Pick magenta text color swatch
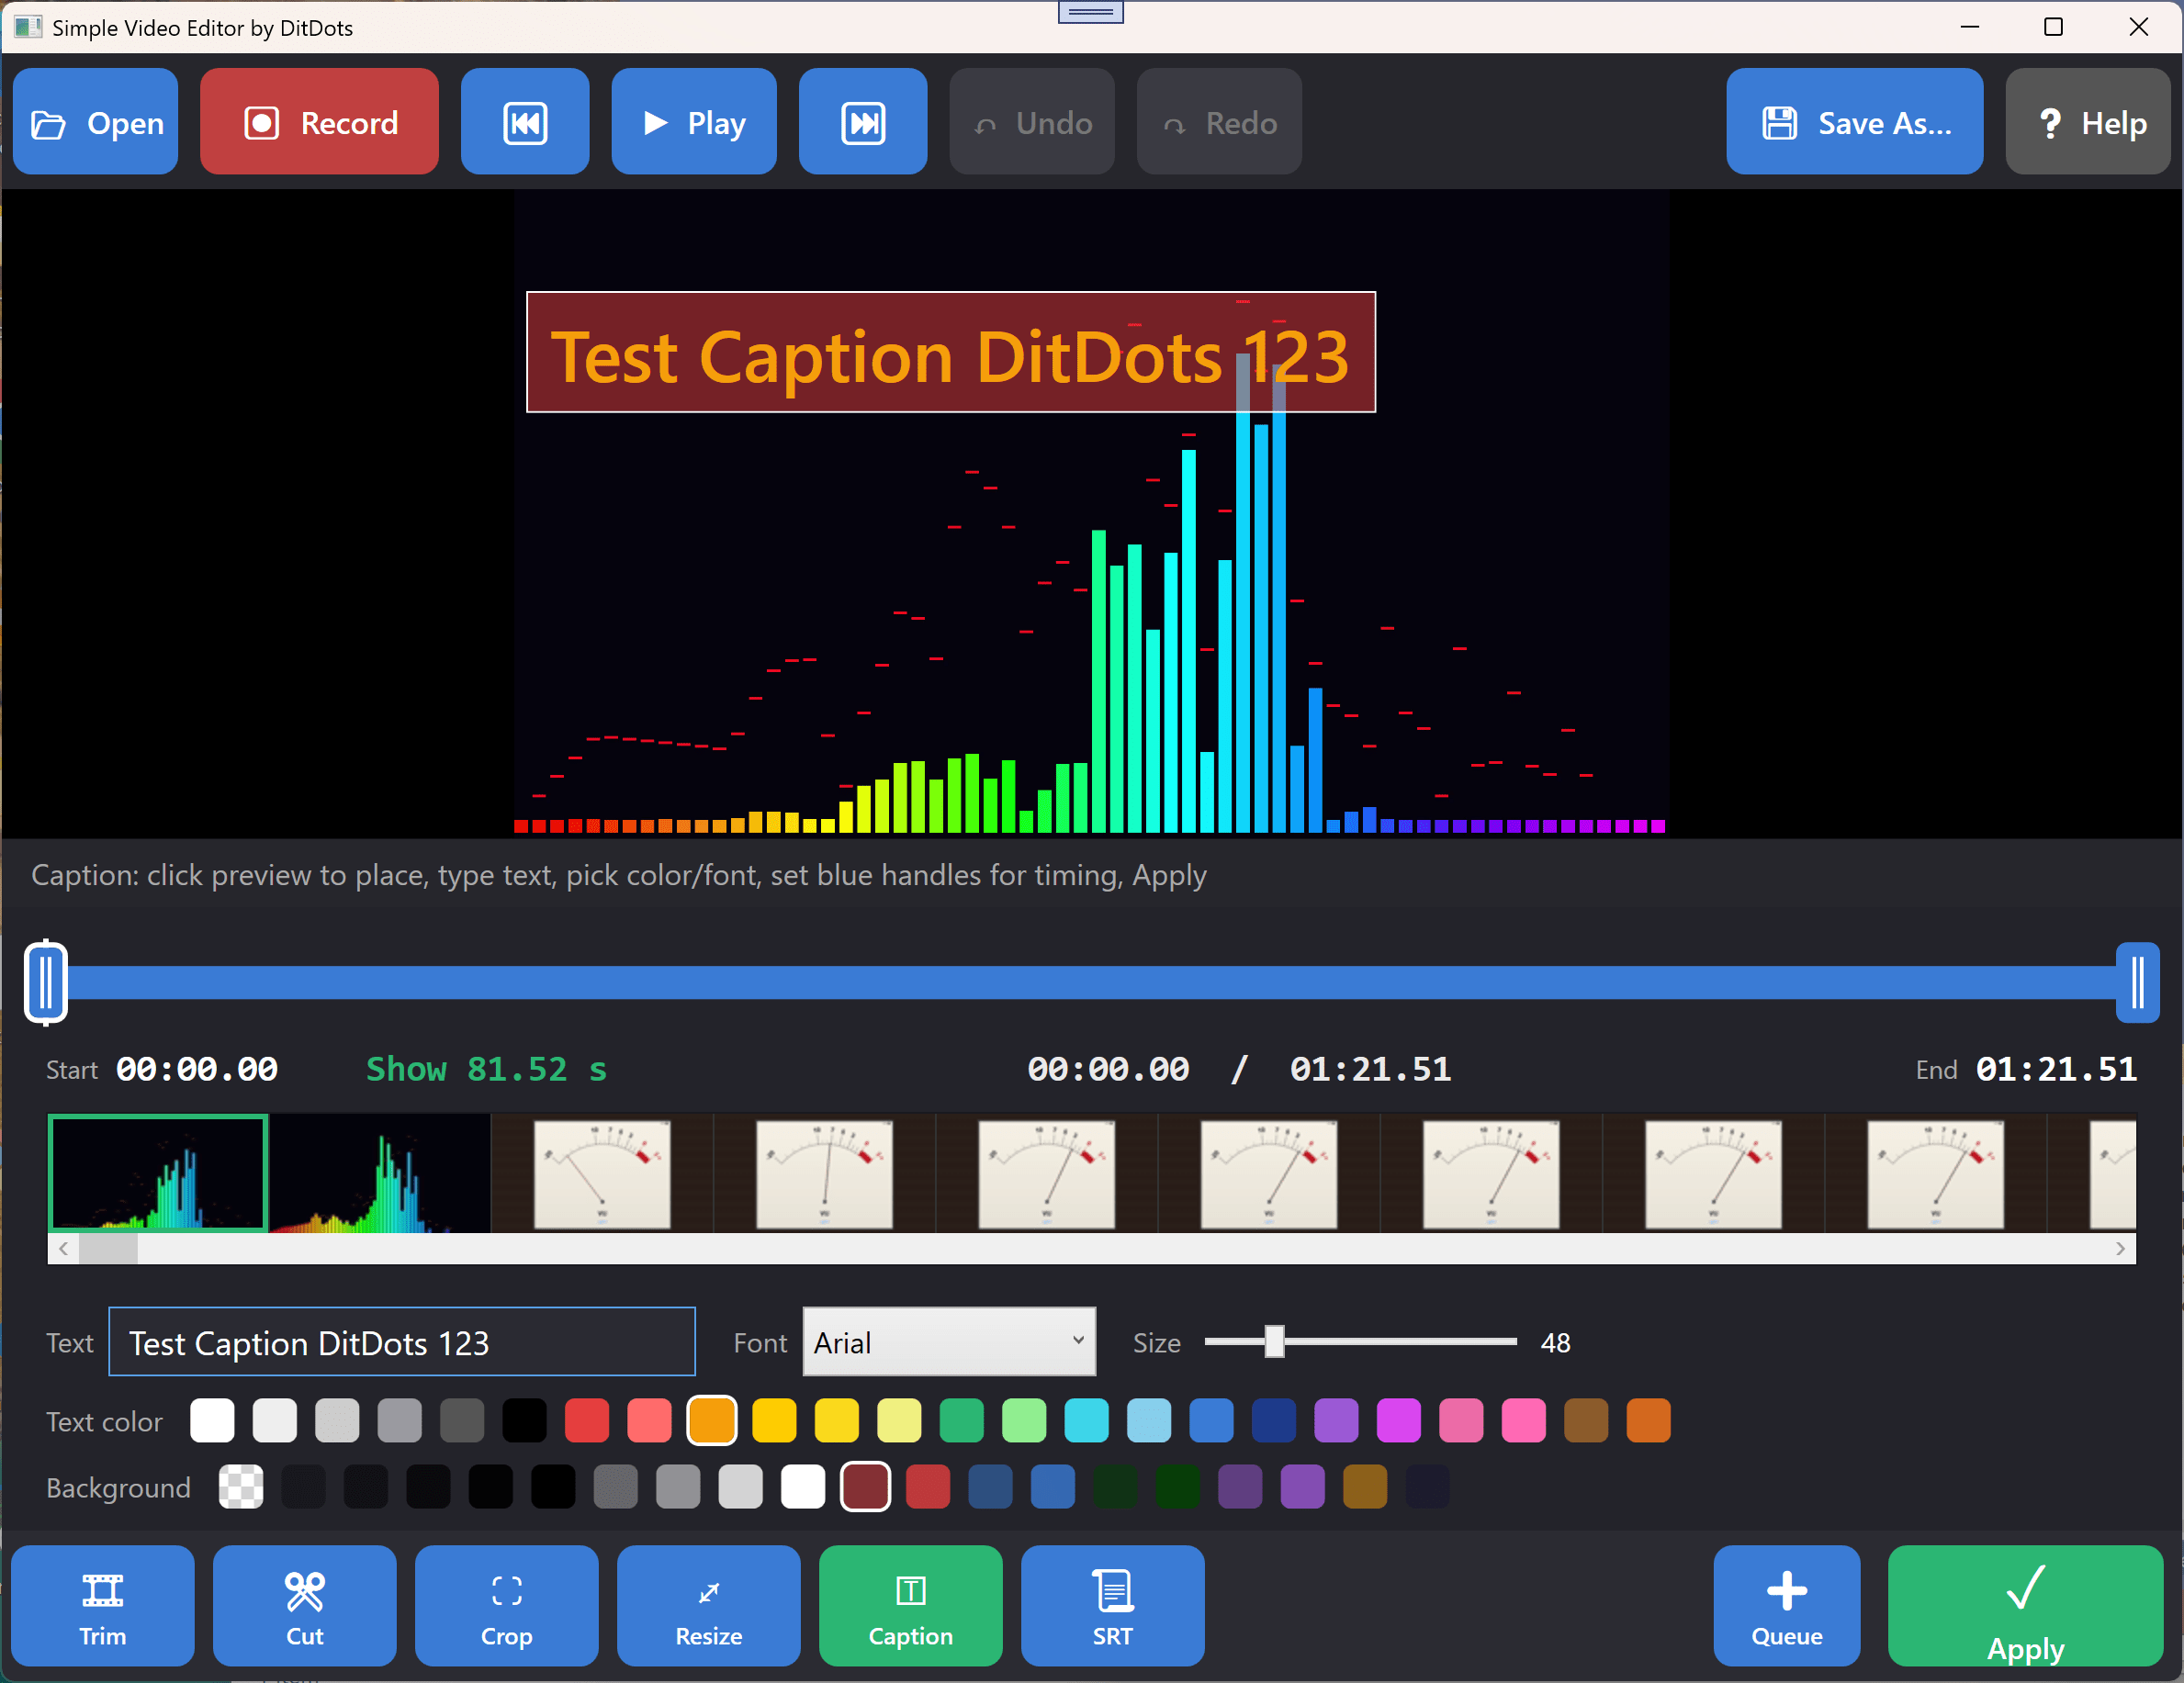2184x1683 pixels. tap(1399, 1421)
